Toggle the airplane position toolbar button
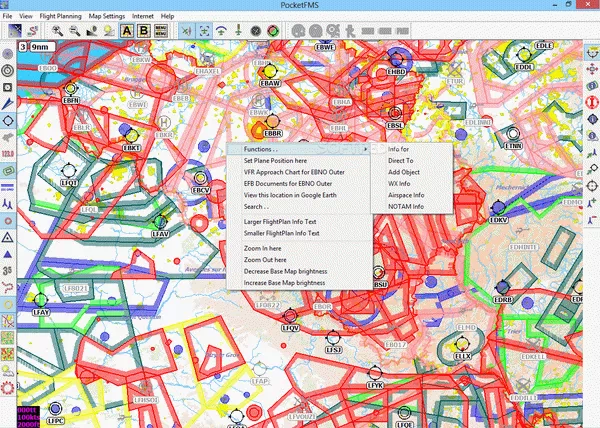This screenshot has height=428, width=600. click(187, 31)
